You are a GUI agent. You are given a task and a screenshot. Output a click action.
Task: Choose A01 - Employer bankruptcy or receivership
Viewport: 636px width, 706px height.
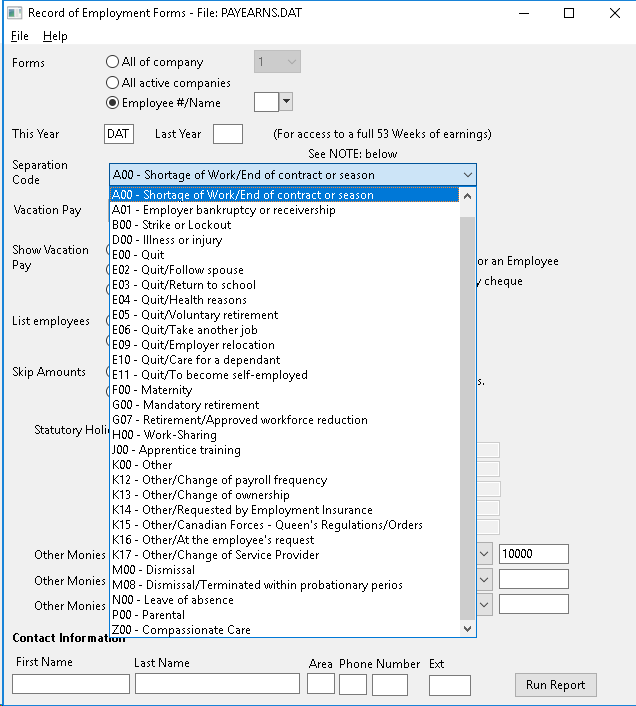point(284,210)
